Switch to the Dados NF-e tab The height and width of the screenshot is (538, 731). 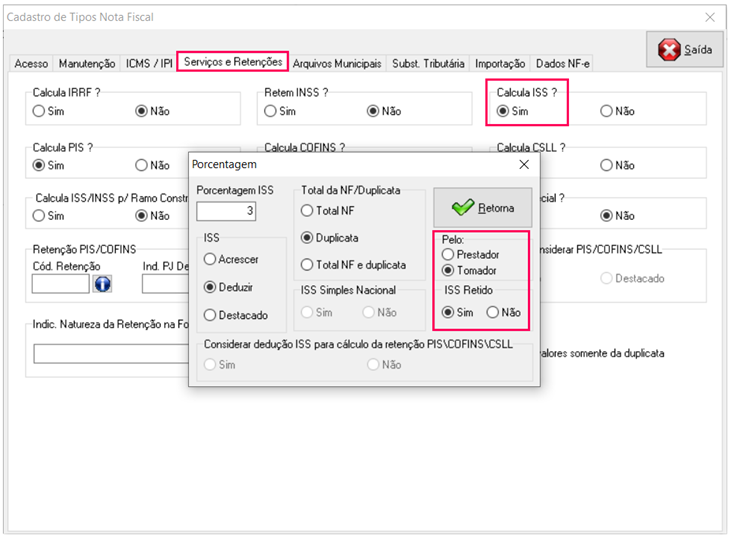pos(563,64)
